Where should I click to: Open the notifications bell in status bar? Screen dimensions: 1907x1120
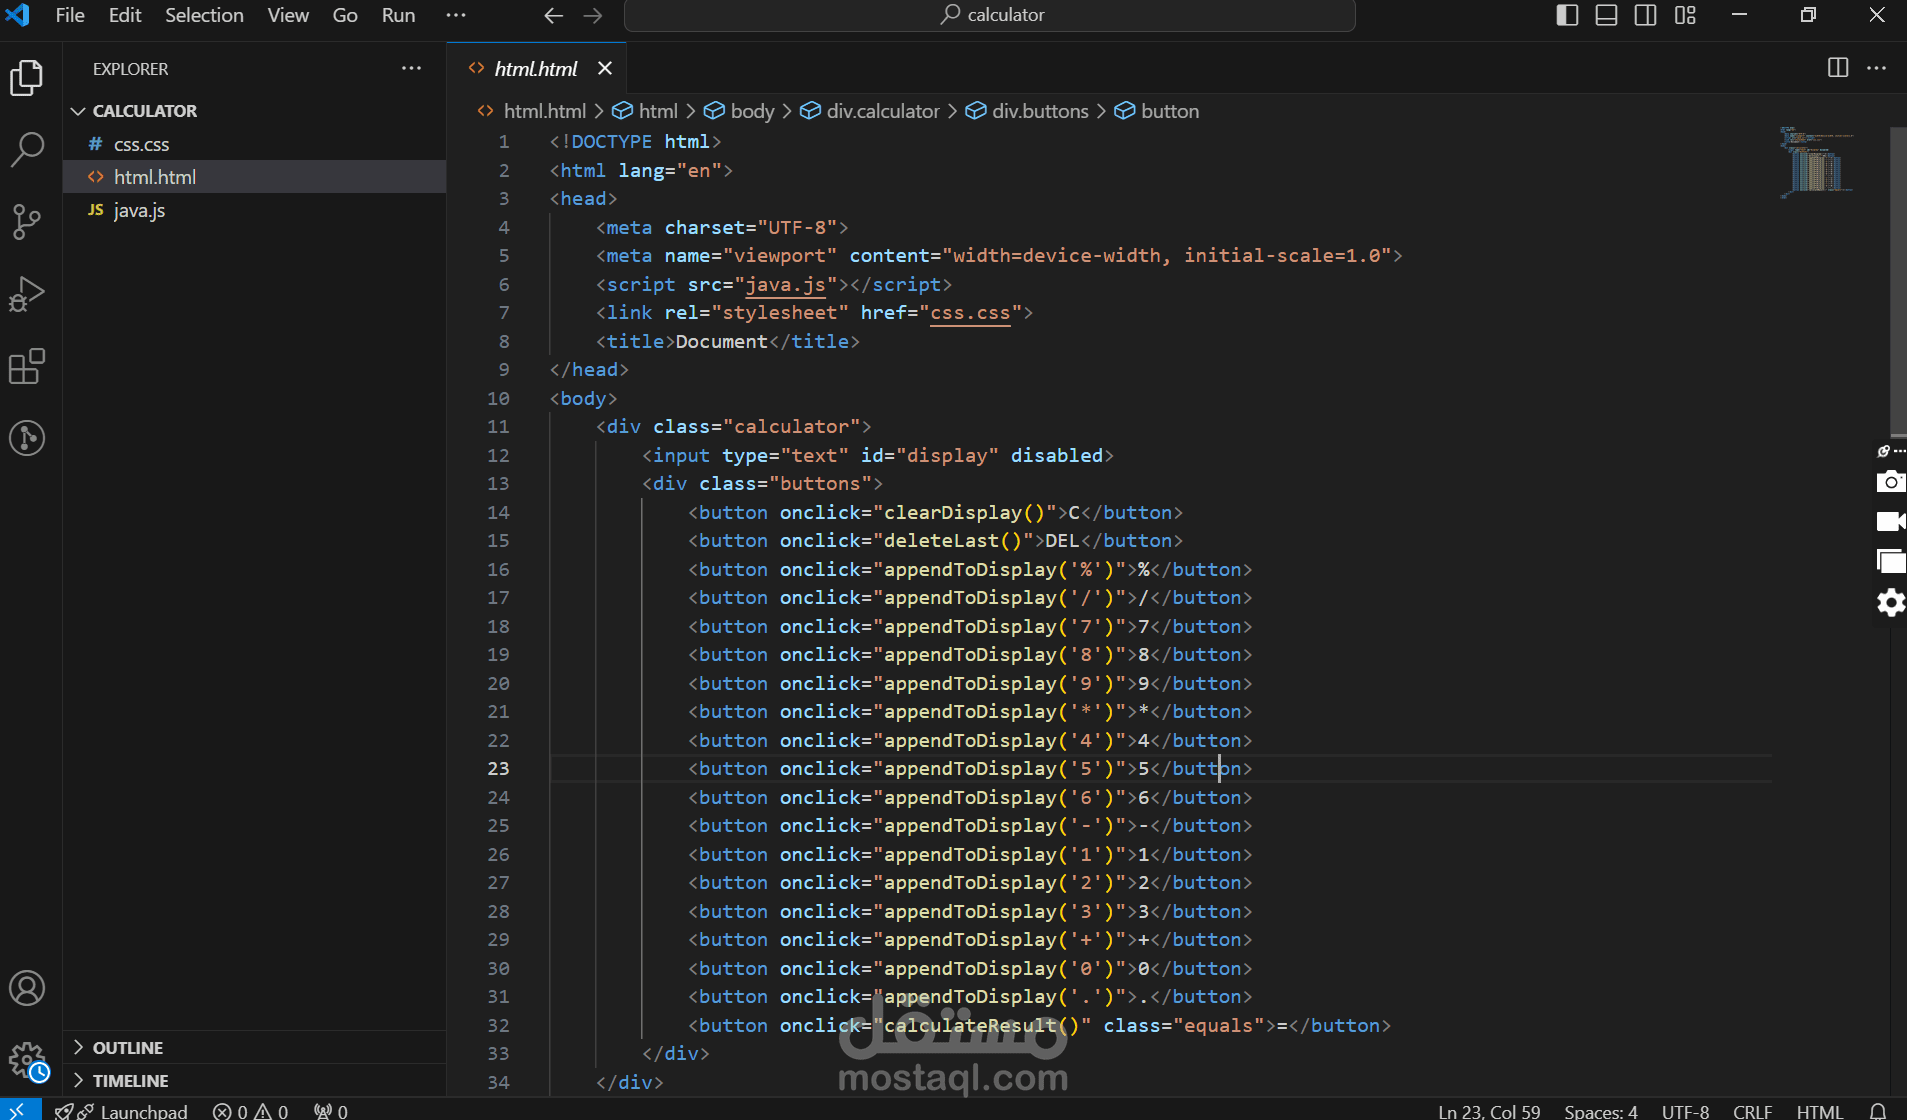coord(1878,1110)
